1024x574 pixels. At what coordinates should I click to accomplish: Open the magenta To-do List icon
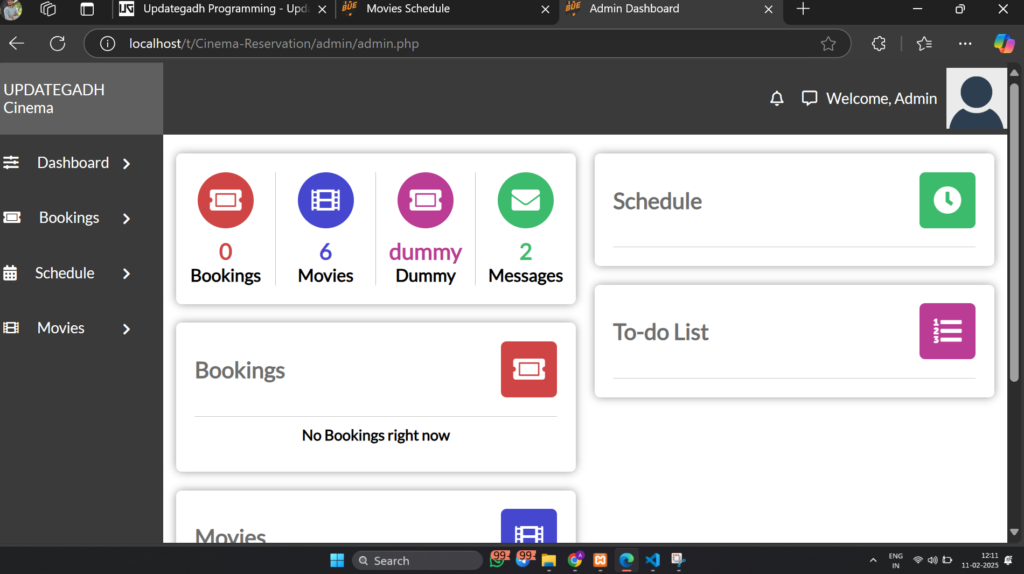[x=947, y=331]
